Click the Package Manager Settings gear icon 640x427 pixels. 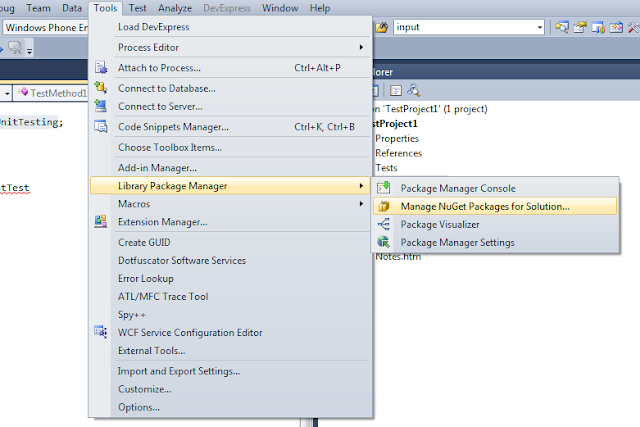(383, 242)
